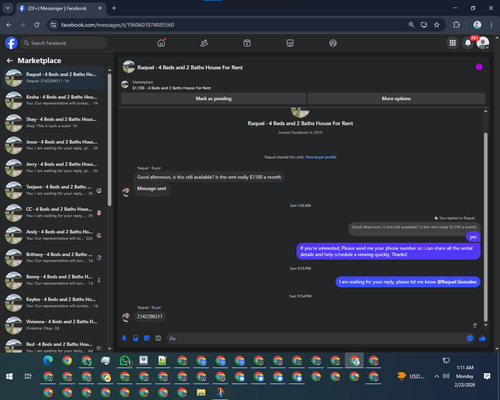Click the More options button

pyautogui.click(x=396, y=98)
